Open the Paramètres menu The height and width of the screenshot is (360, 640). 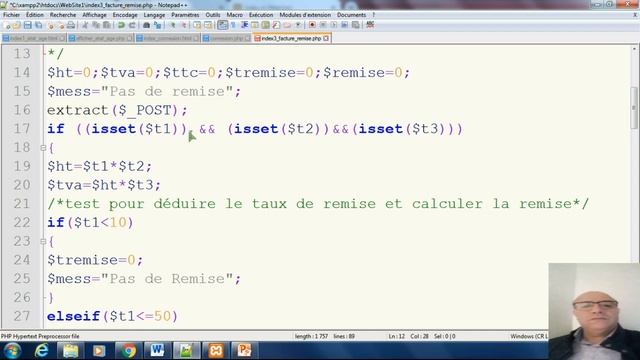click(185, 15)
